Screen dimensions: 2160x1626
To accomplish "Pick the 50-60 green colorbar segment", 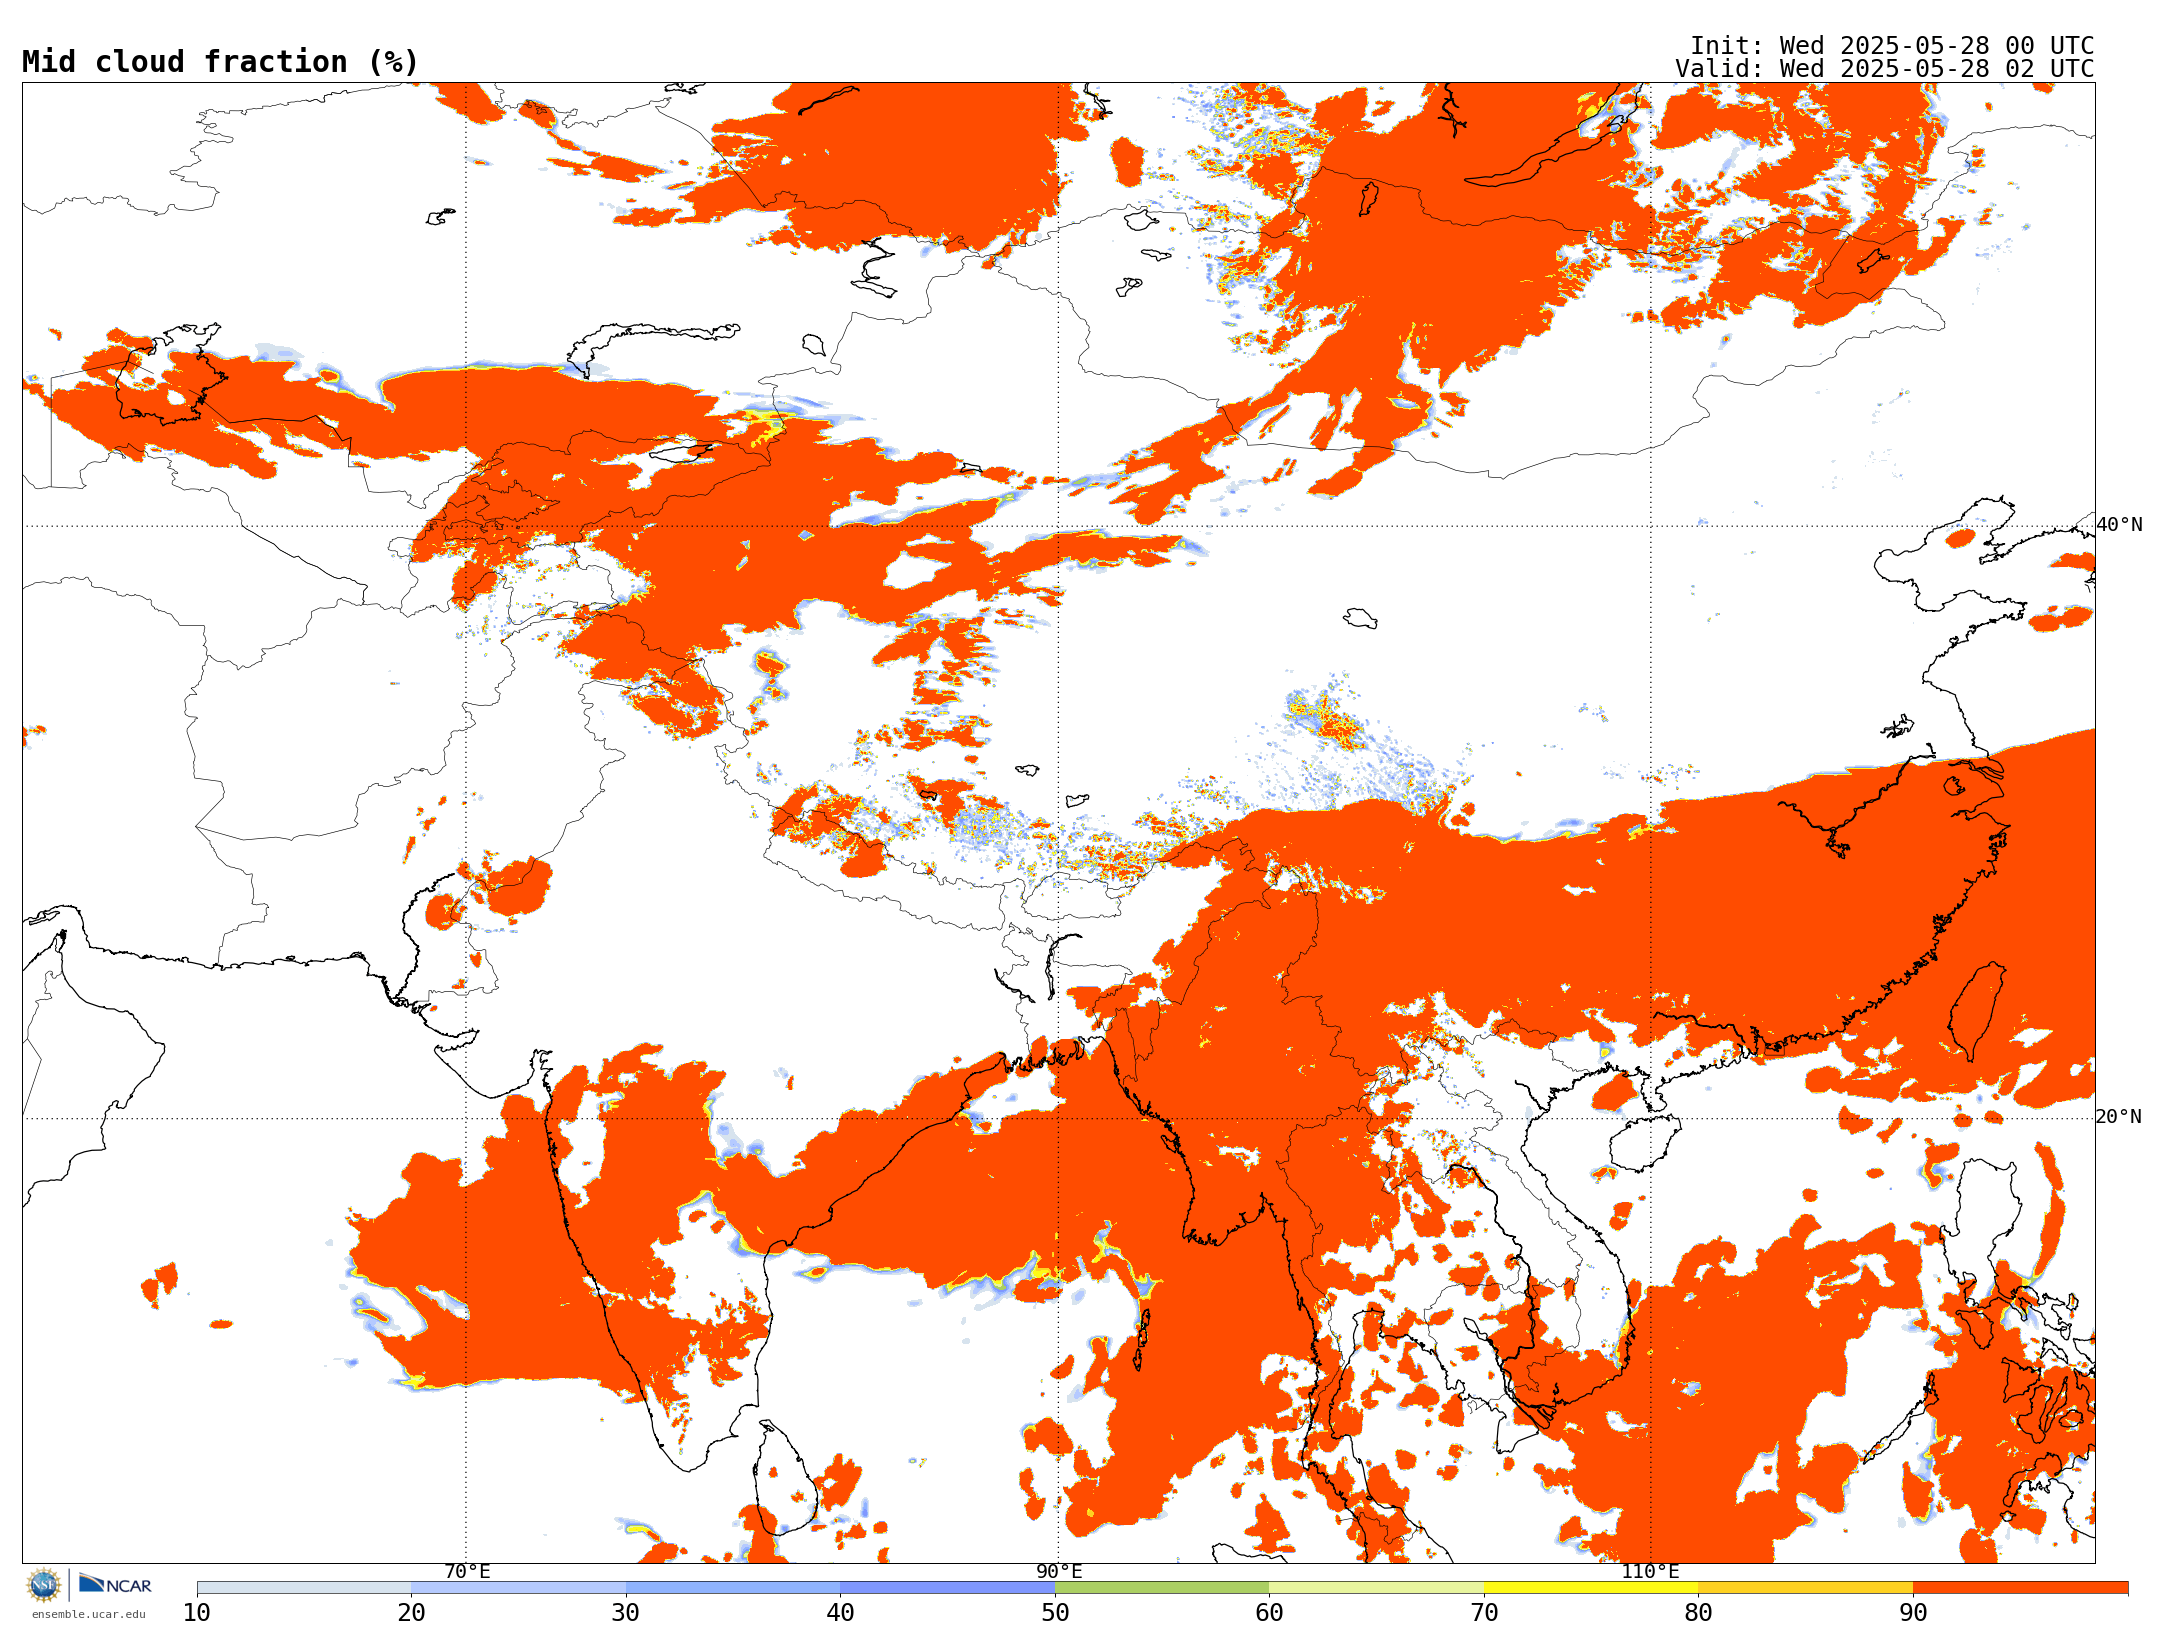I will click(x=1162, y=1588).
